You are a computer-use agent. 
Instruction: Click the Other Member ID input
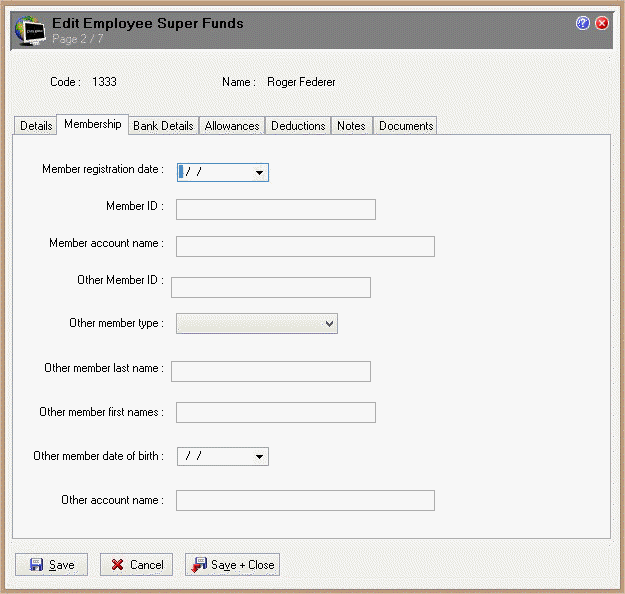[271, 287]
